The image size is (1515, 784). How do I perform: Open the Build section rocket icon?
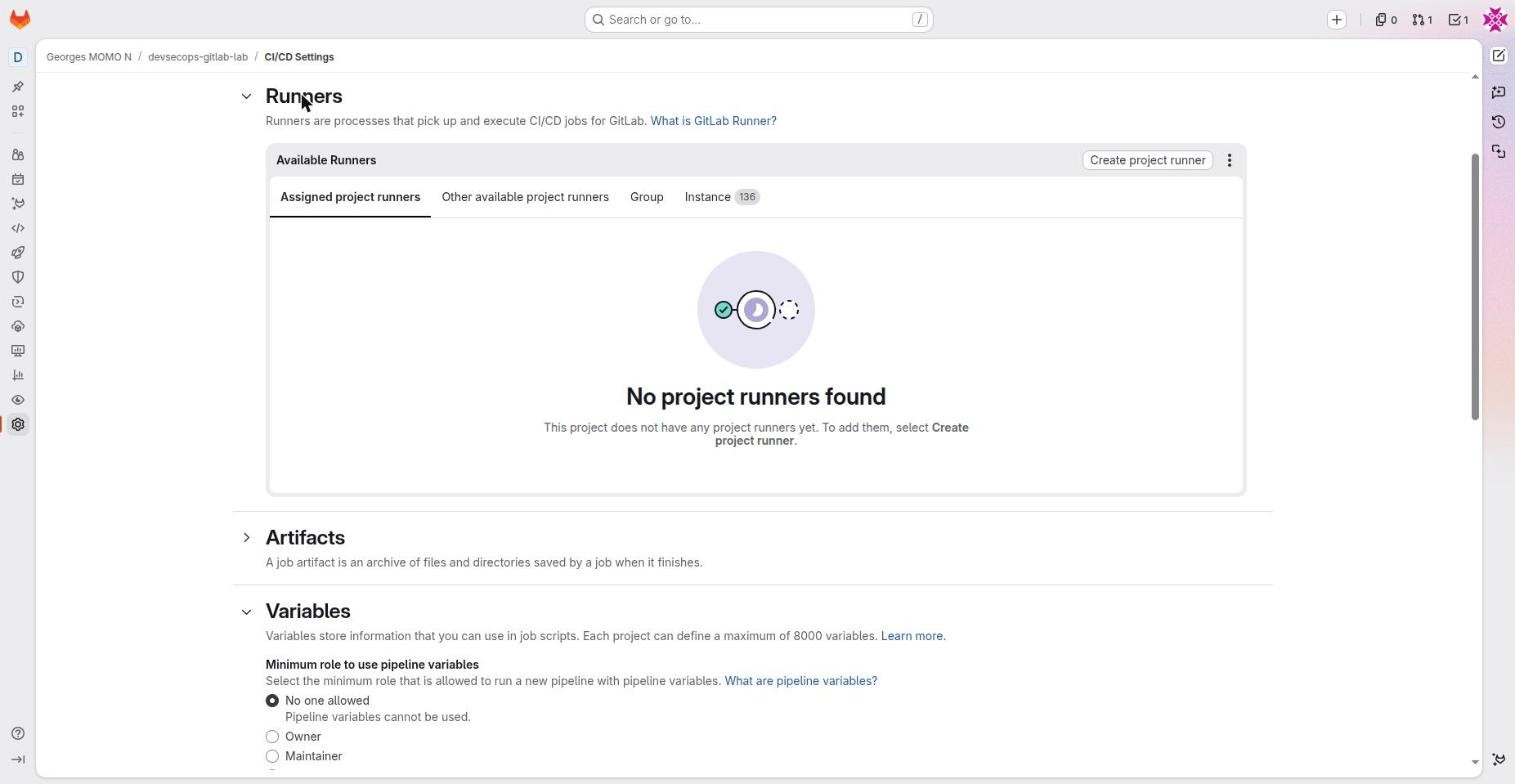[17, 253]
